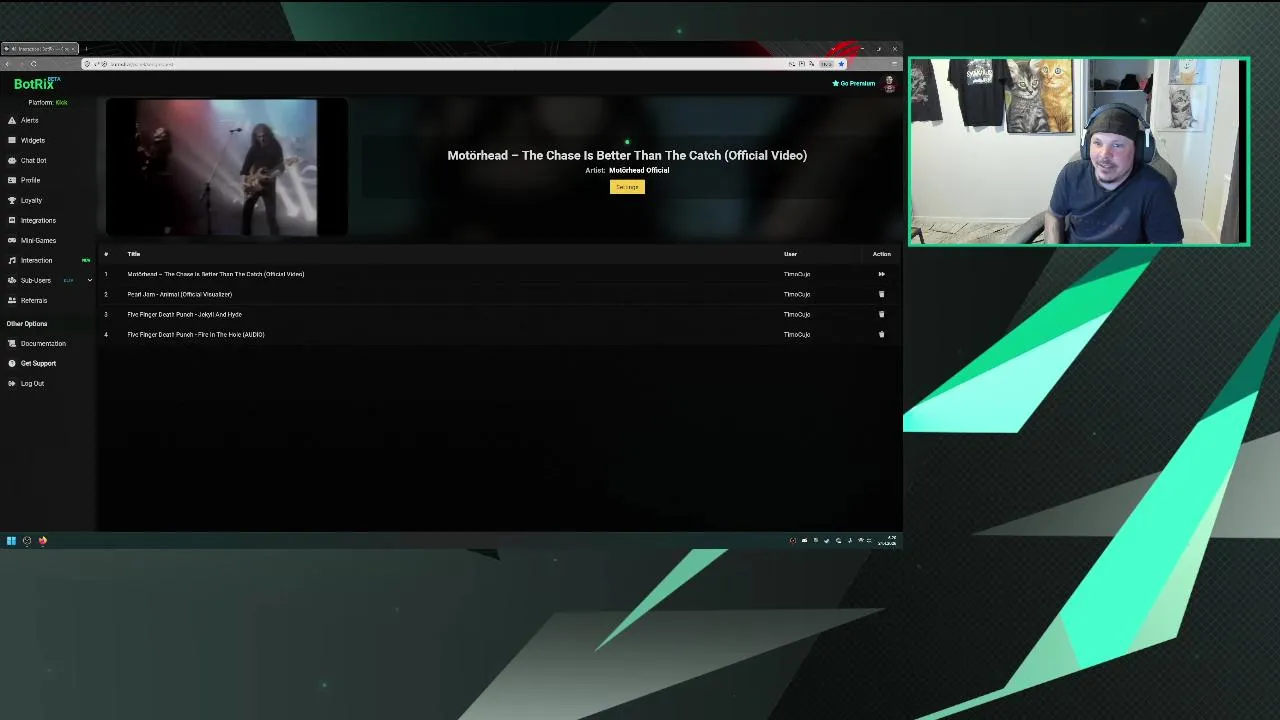Click Get Support in the sidebar
The image size is (1280, 720).
(38, 363)
